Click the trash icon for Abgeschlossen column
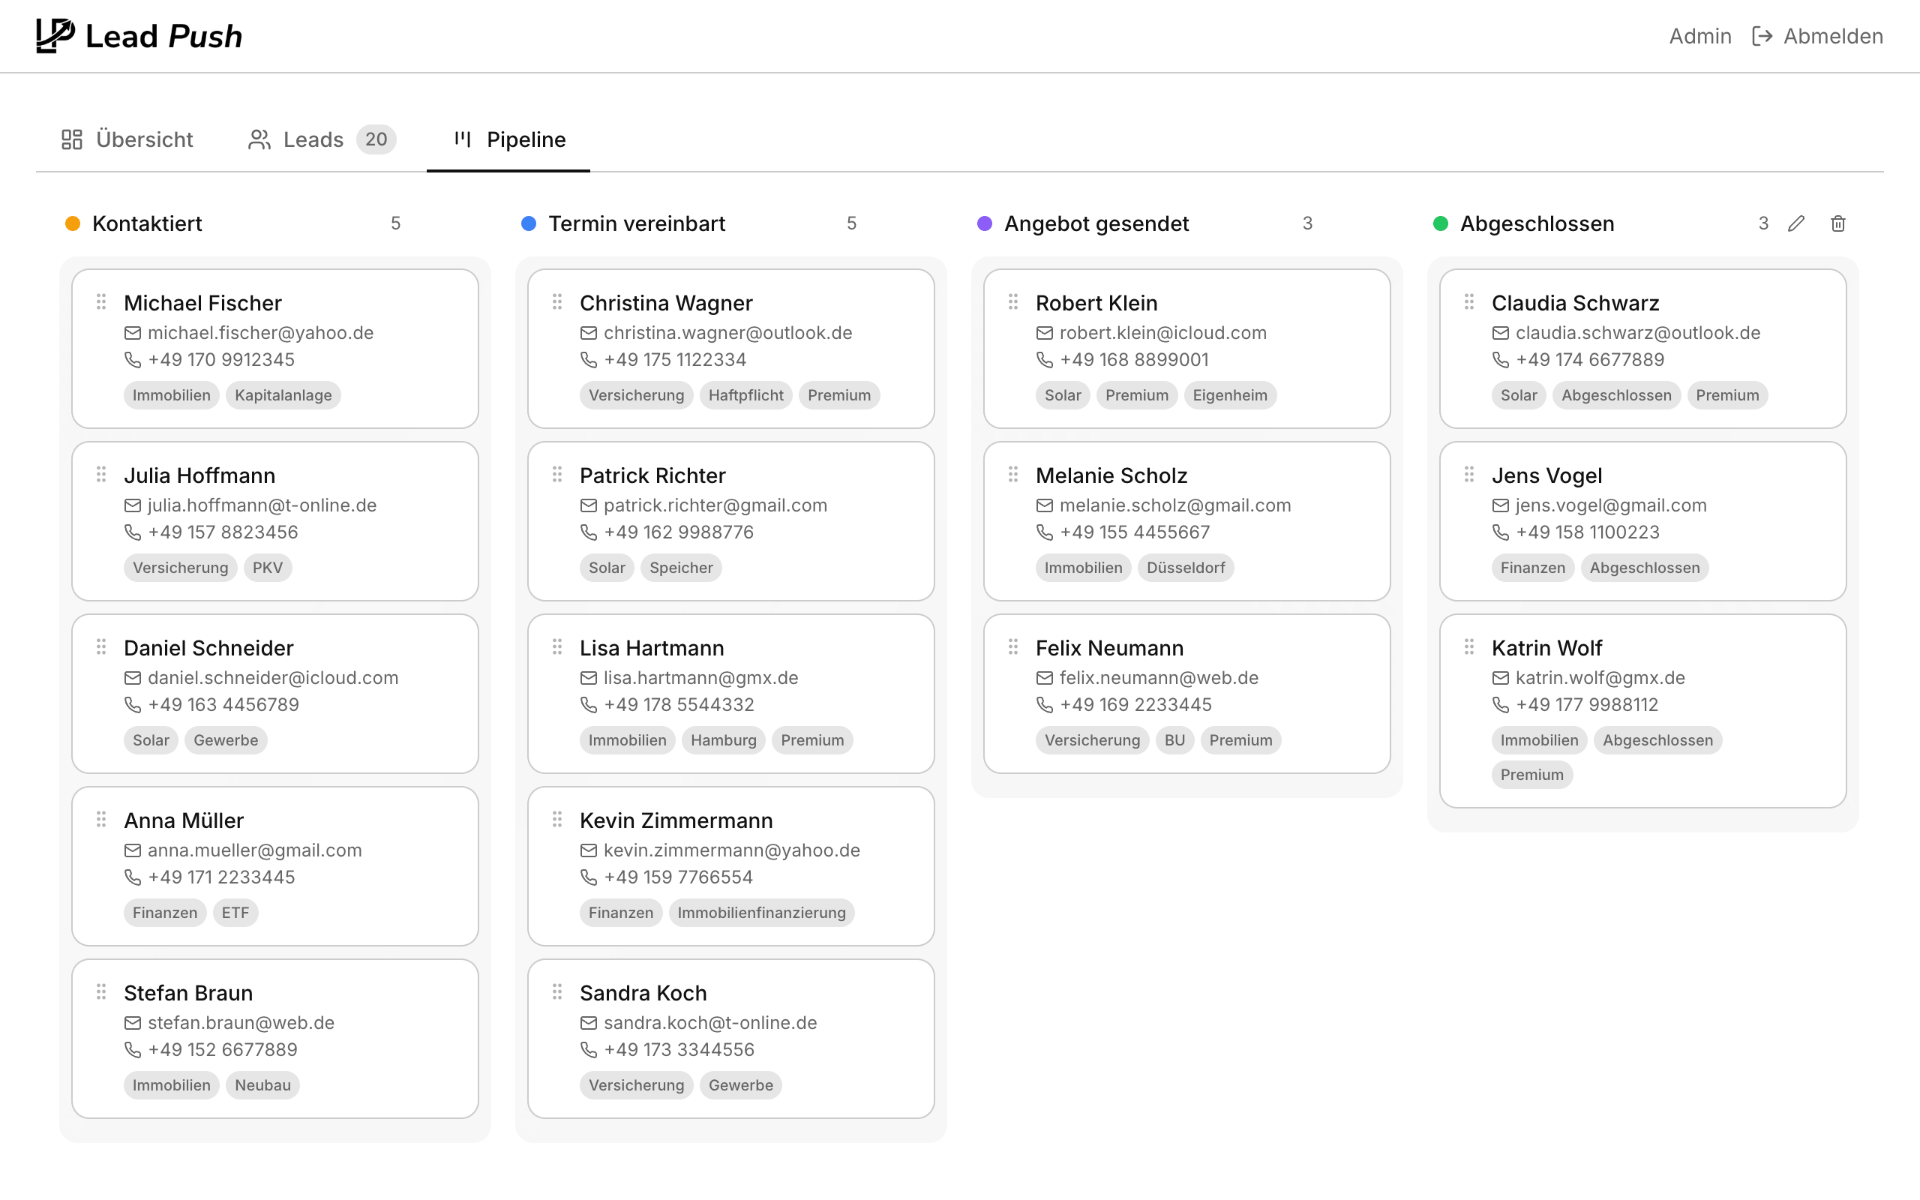Screen dimensions: 1920x1200 click(1838, 224)
